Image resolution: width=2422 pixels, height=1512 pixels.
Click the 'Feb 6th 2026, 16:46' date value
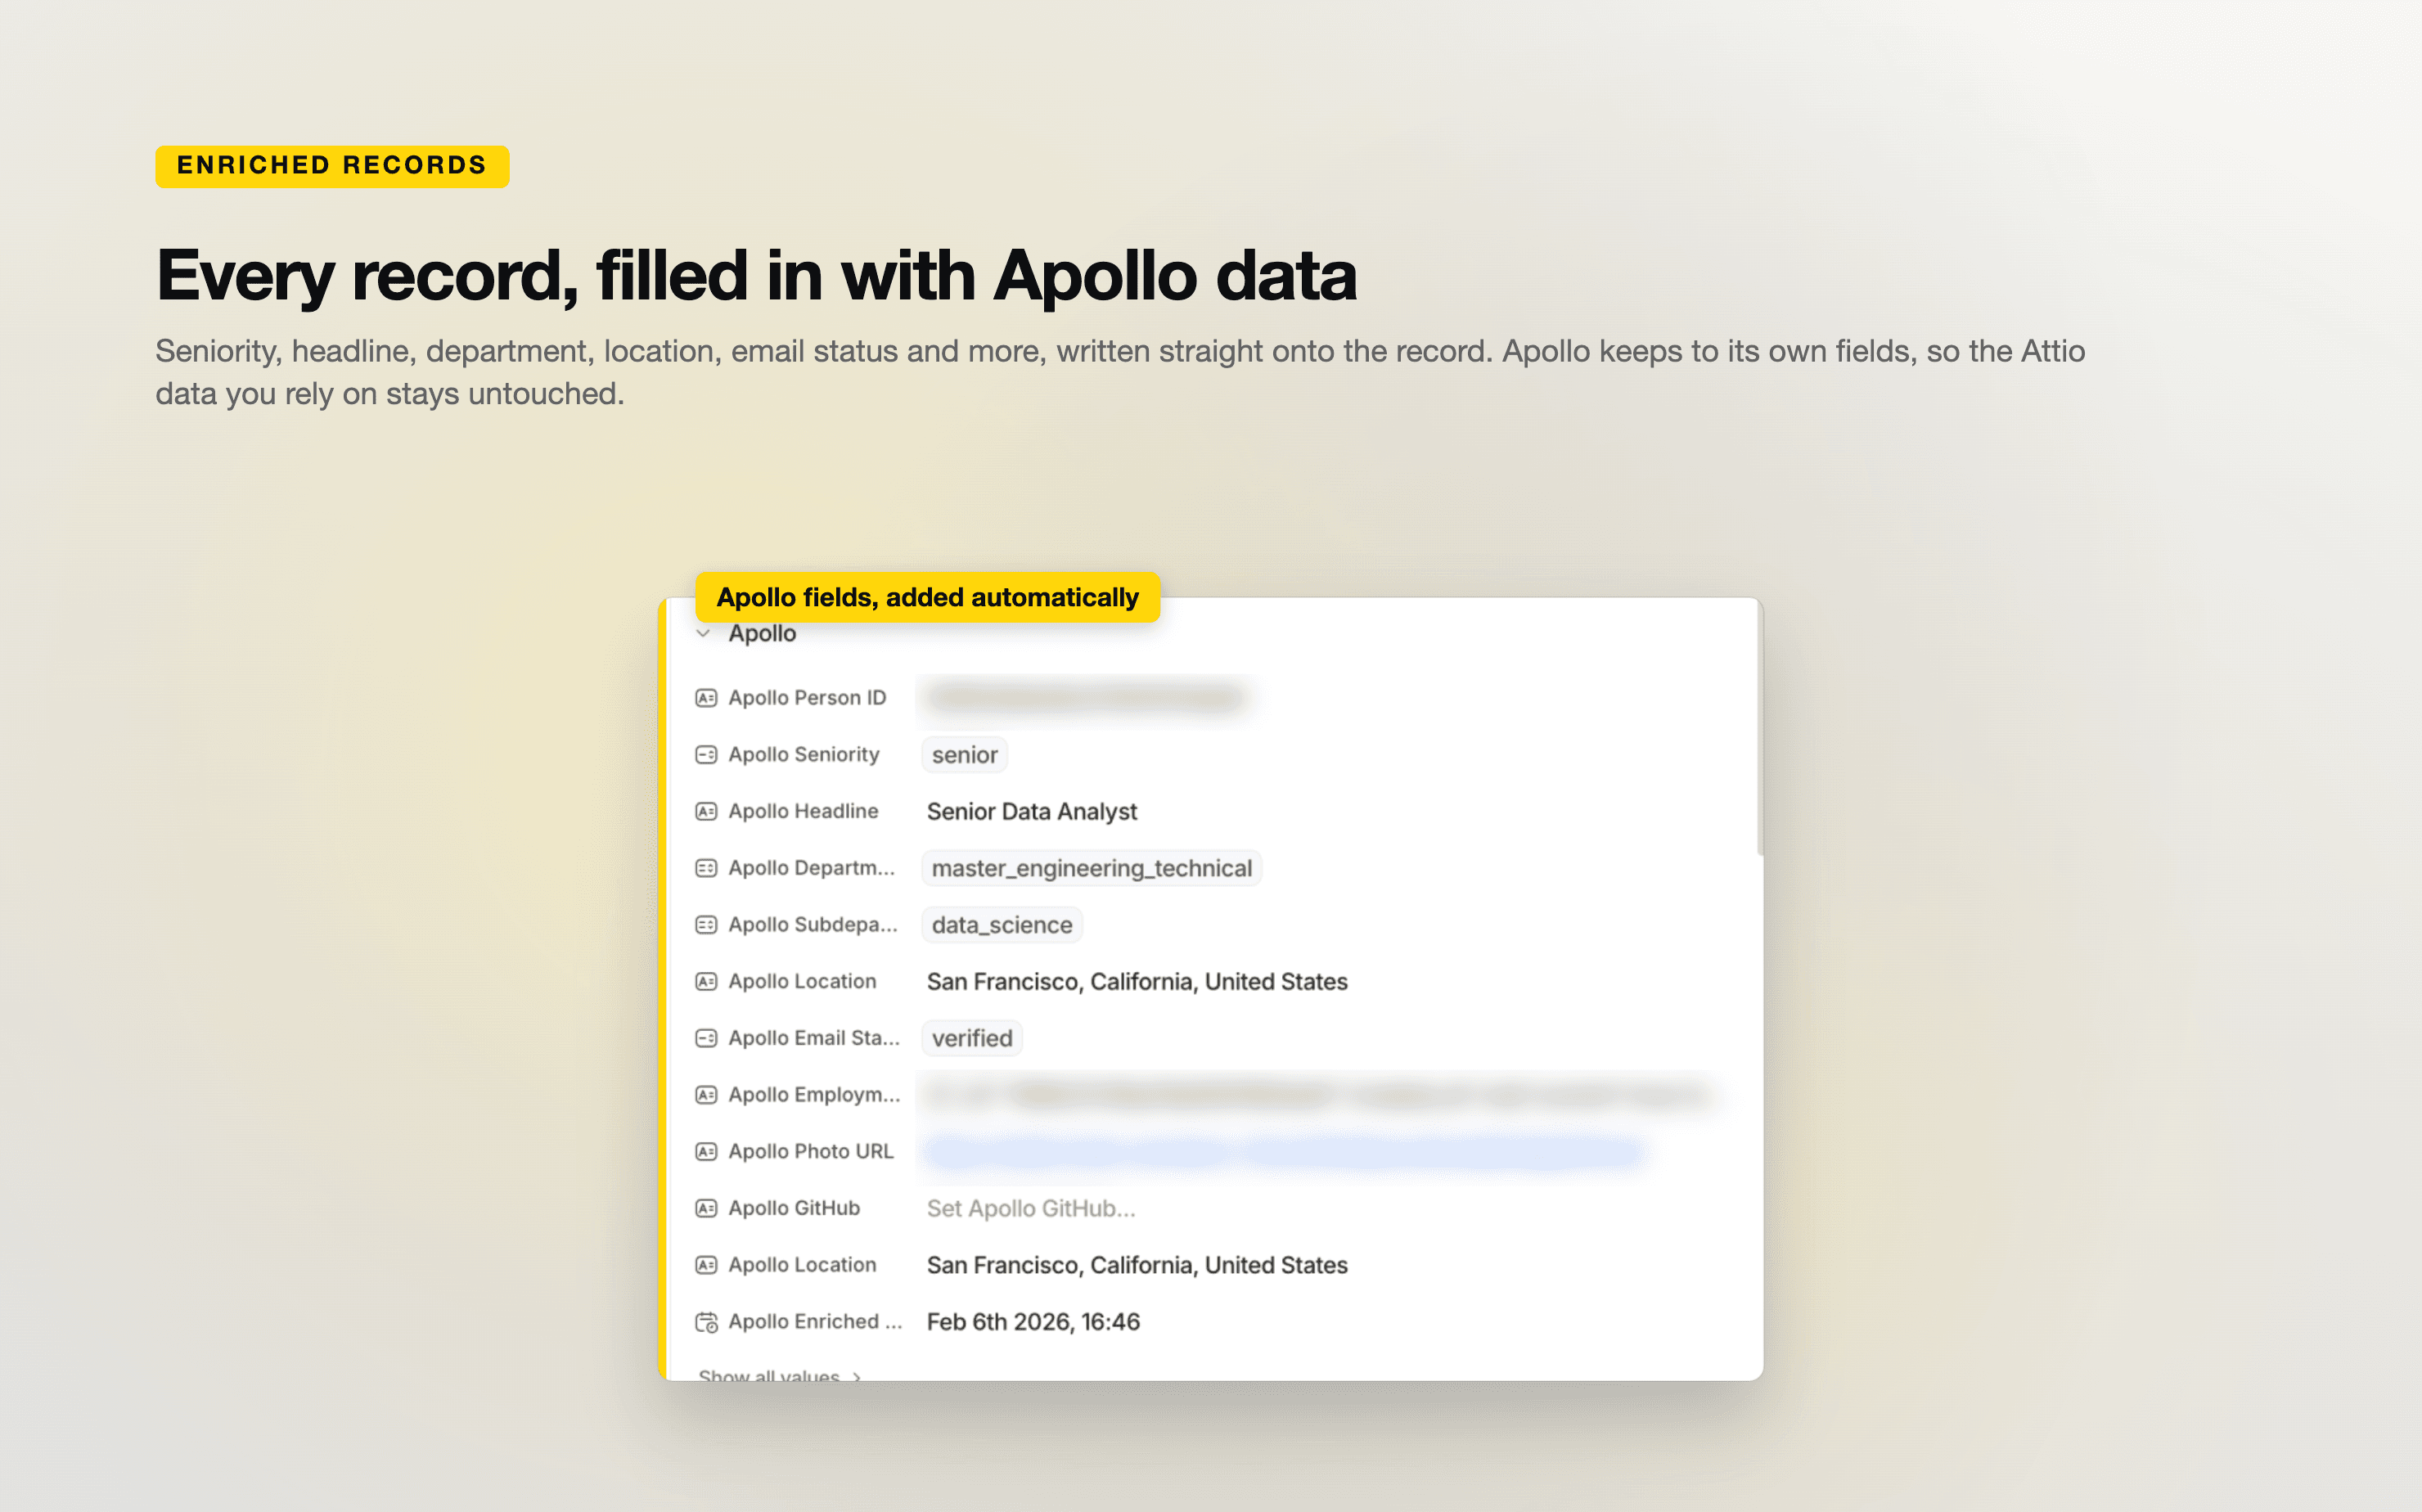pos(1033,1322)
